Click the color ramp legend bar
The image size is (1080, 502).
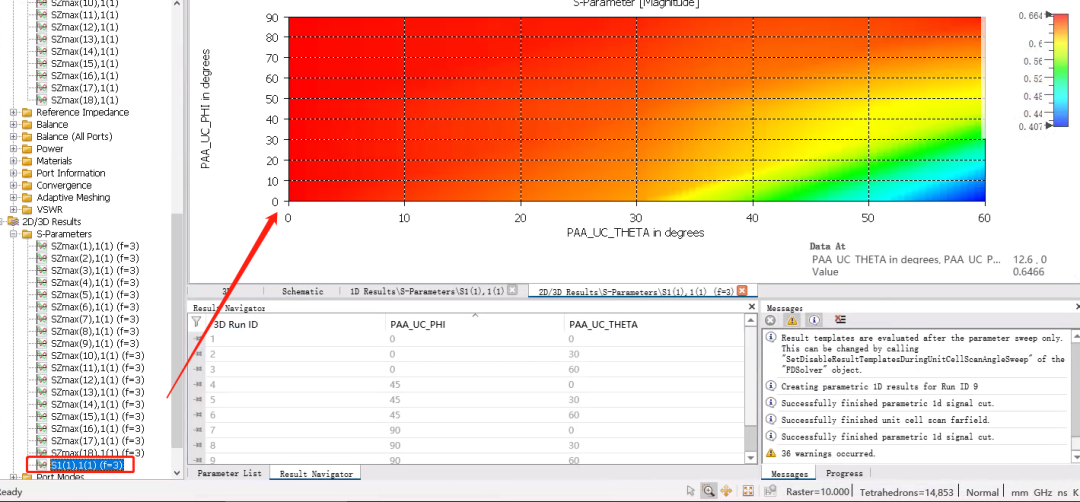(1061, 70)
